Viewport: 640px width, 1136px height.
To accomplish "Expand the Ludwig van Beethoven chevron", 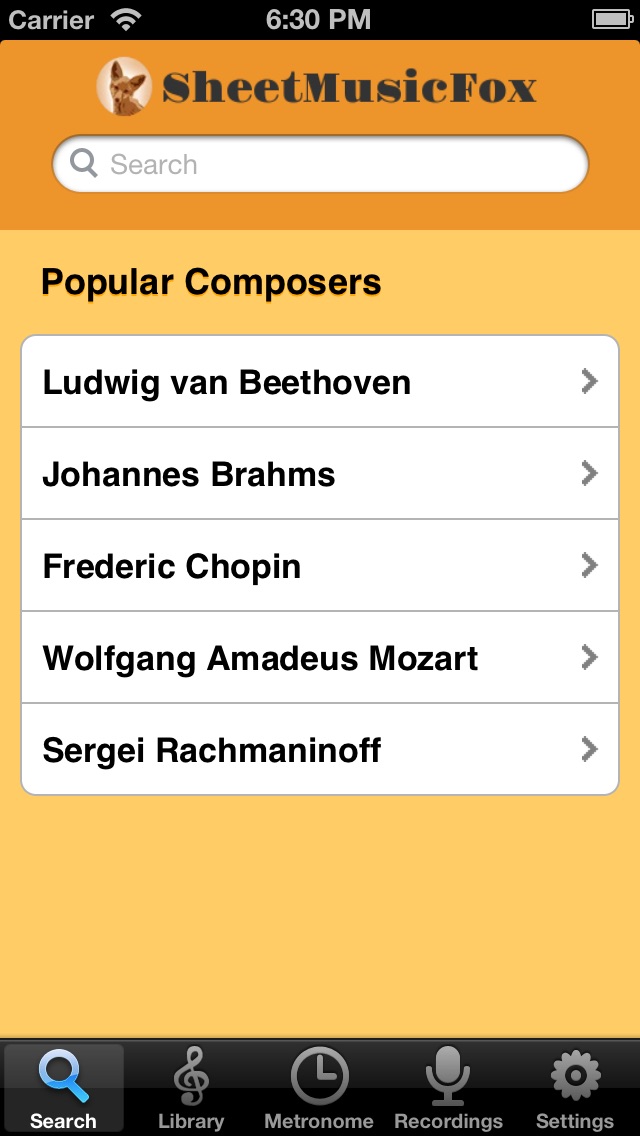I will click(x=590, y=381).
